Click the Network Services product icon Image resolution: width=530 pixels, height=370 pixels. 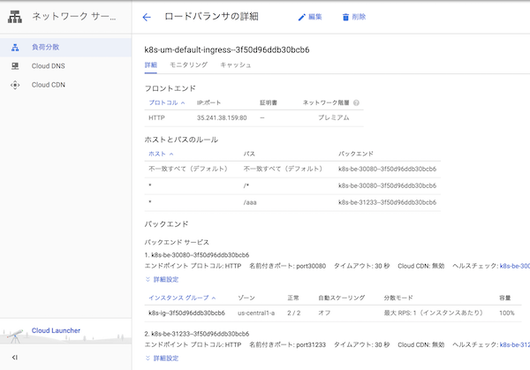click(15, 17)
